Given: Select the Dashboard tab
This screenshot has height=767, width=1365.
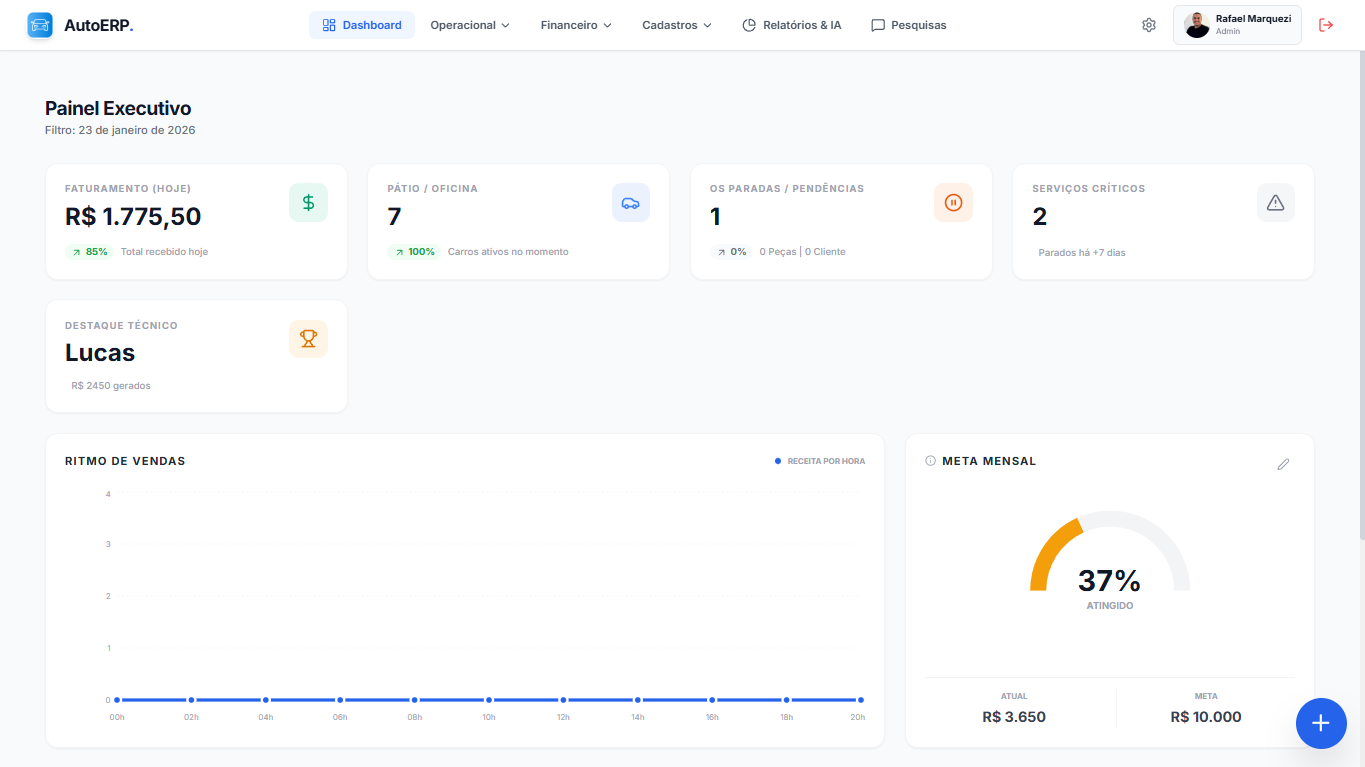Looking at the screenshot, I should coord(362,25).
